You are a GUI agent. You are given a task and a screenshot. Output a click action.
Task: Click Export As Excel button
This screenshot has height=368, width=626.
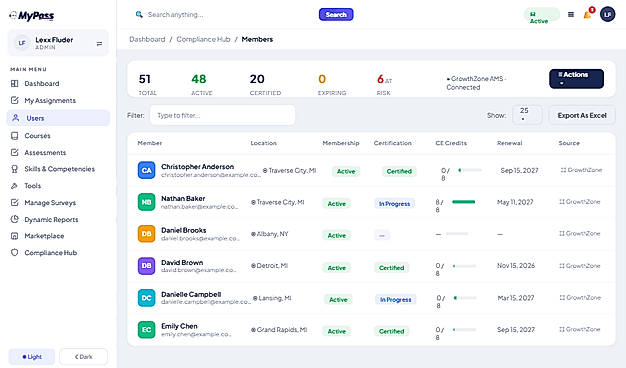(582, 115)
